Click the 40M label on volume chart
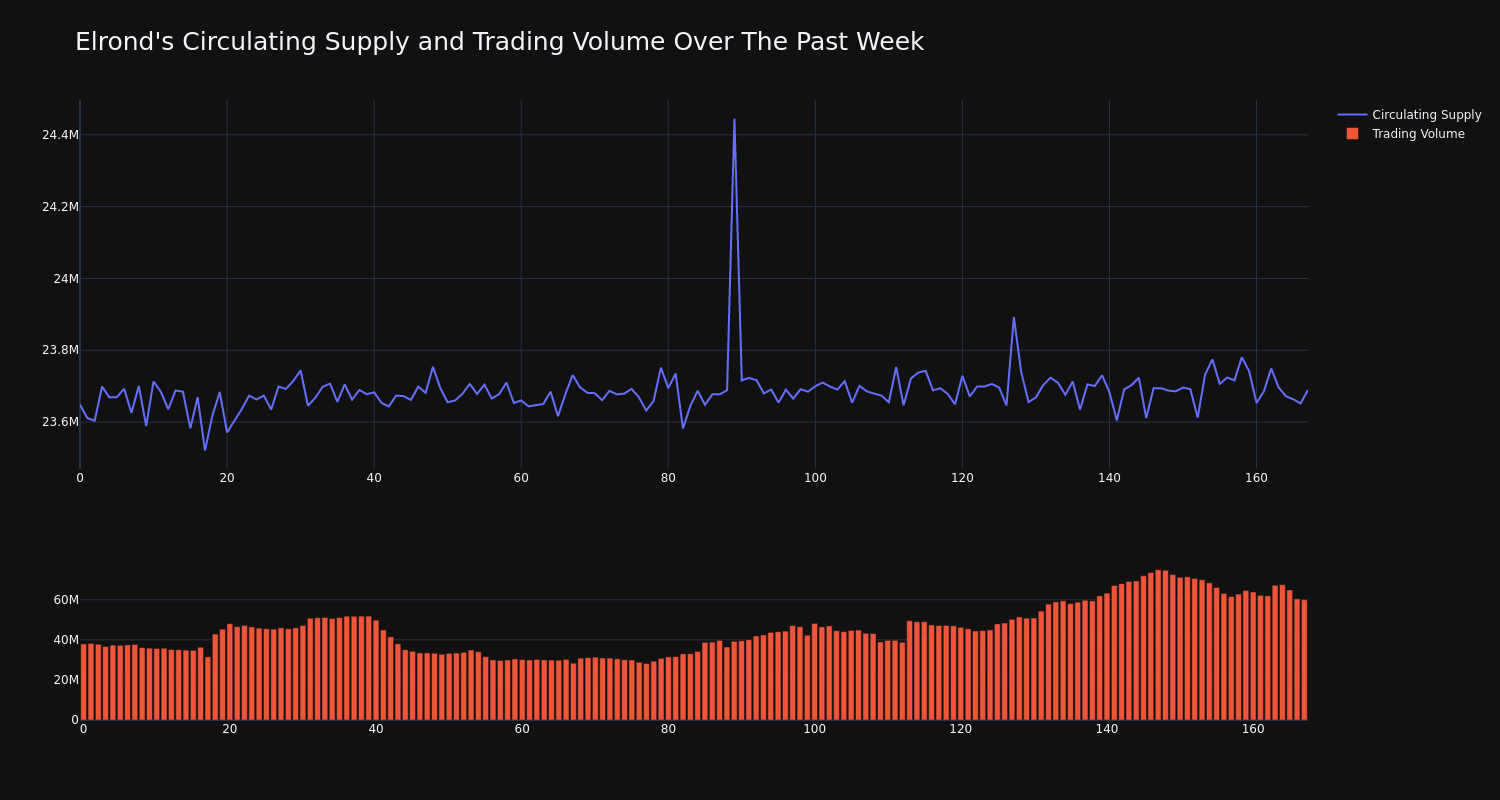Image resolution: width=1500 pixels, height=800 pixels. coord(66,640)
